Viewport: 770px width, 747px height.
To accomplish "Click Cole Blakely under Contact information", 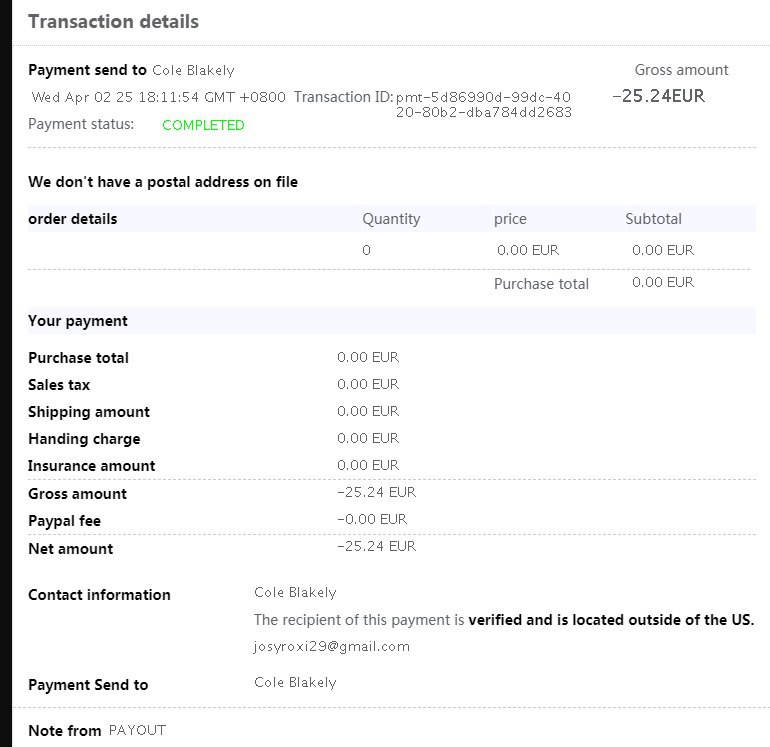I will (295, 593).
